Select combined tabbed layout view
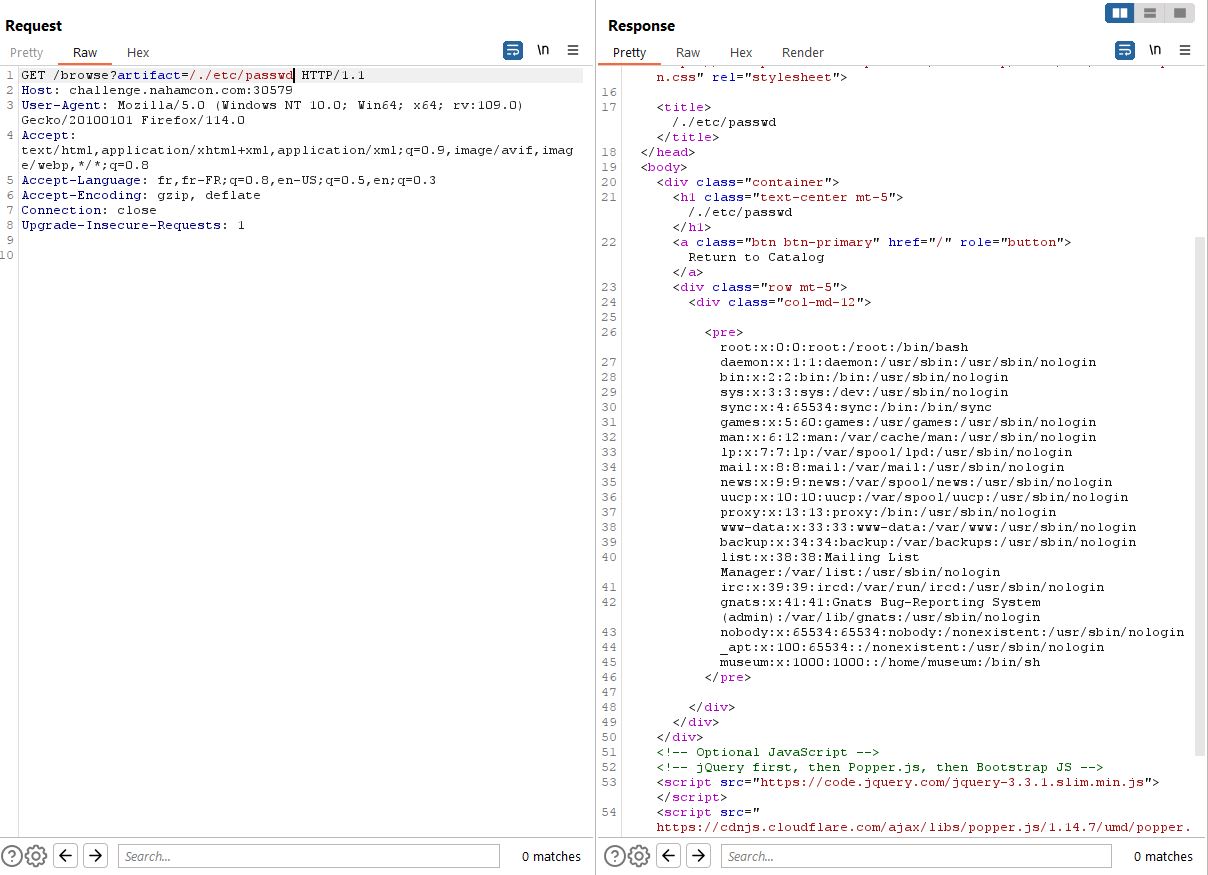Viewport: 1208px width, 875px height. click(1180, 13)
